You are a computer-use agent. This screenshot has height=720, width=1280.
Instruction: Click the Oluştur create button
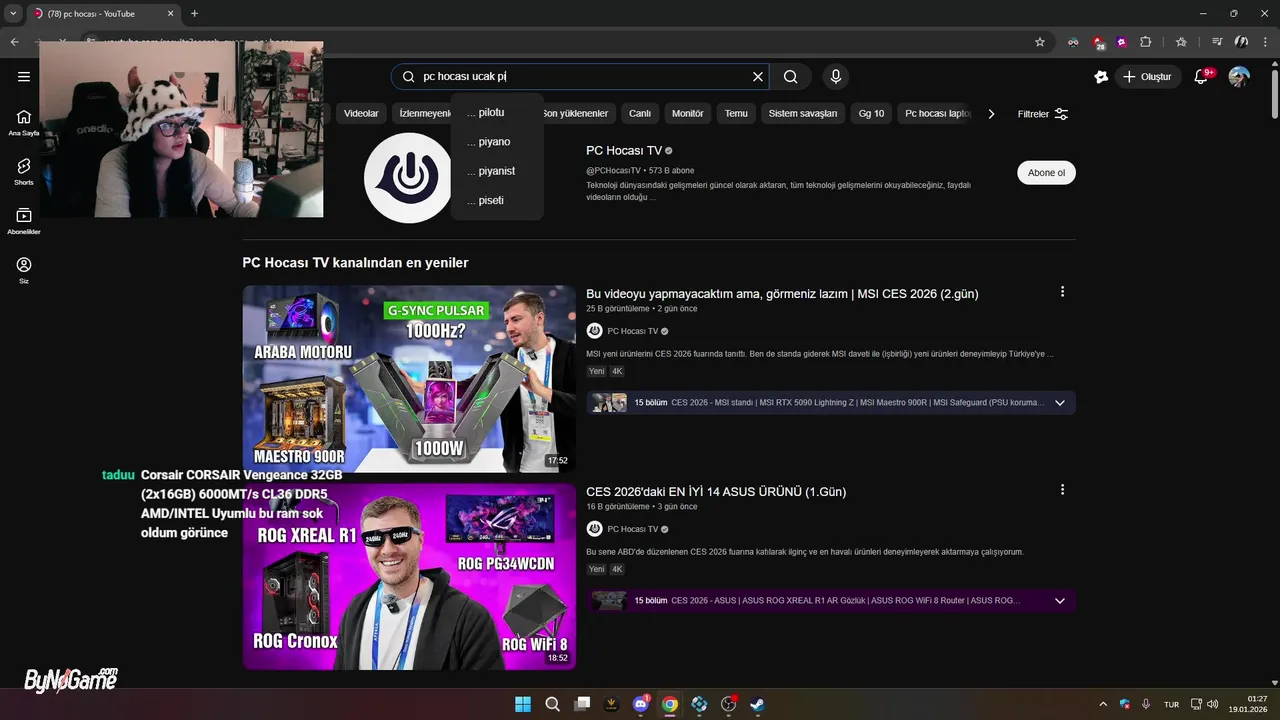(x=1148, y=77)
